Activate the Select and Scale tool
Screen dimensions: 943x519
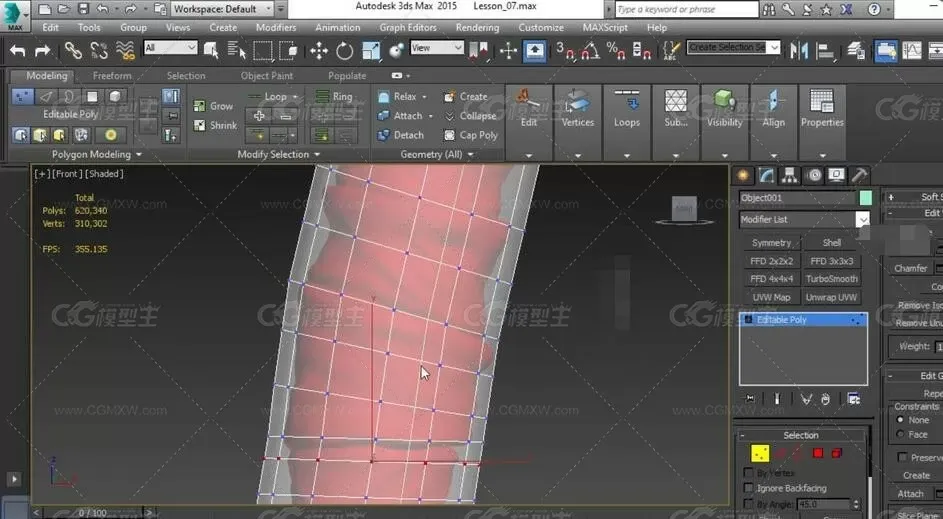(x=371, y=51)
